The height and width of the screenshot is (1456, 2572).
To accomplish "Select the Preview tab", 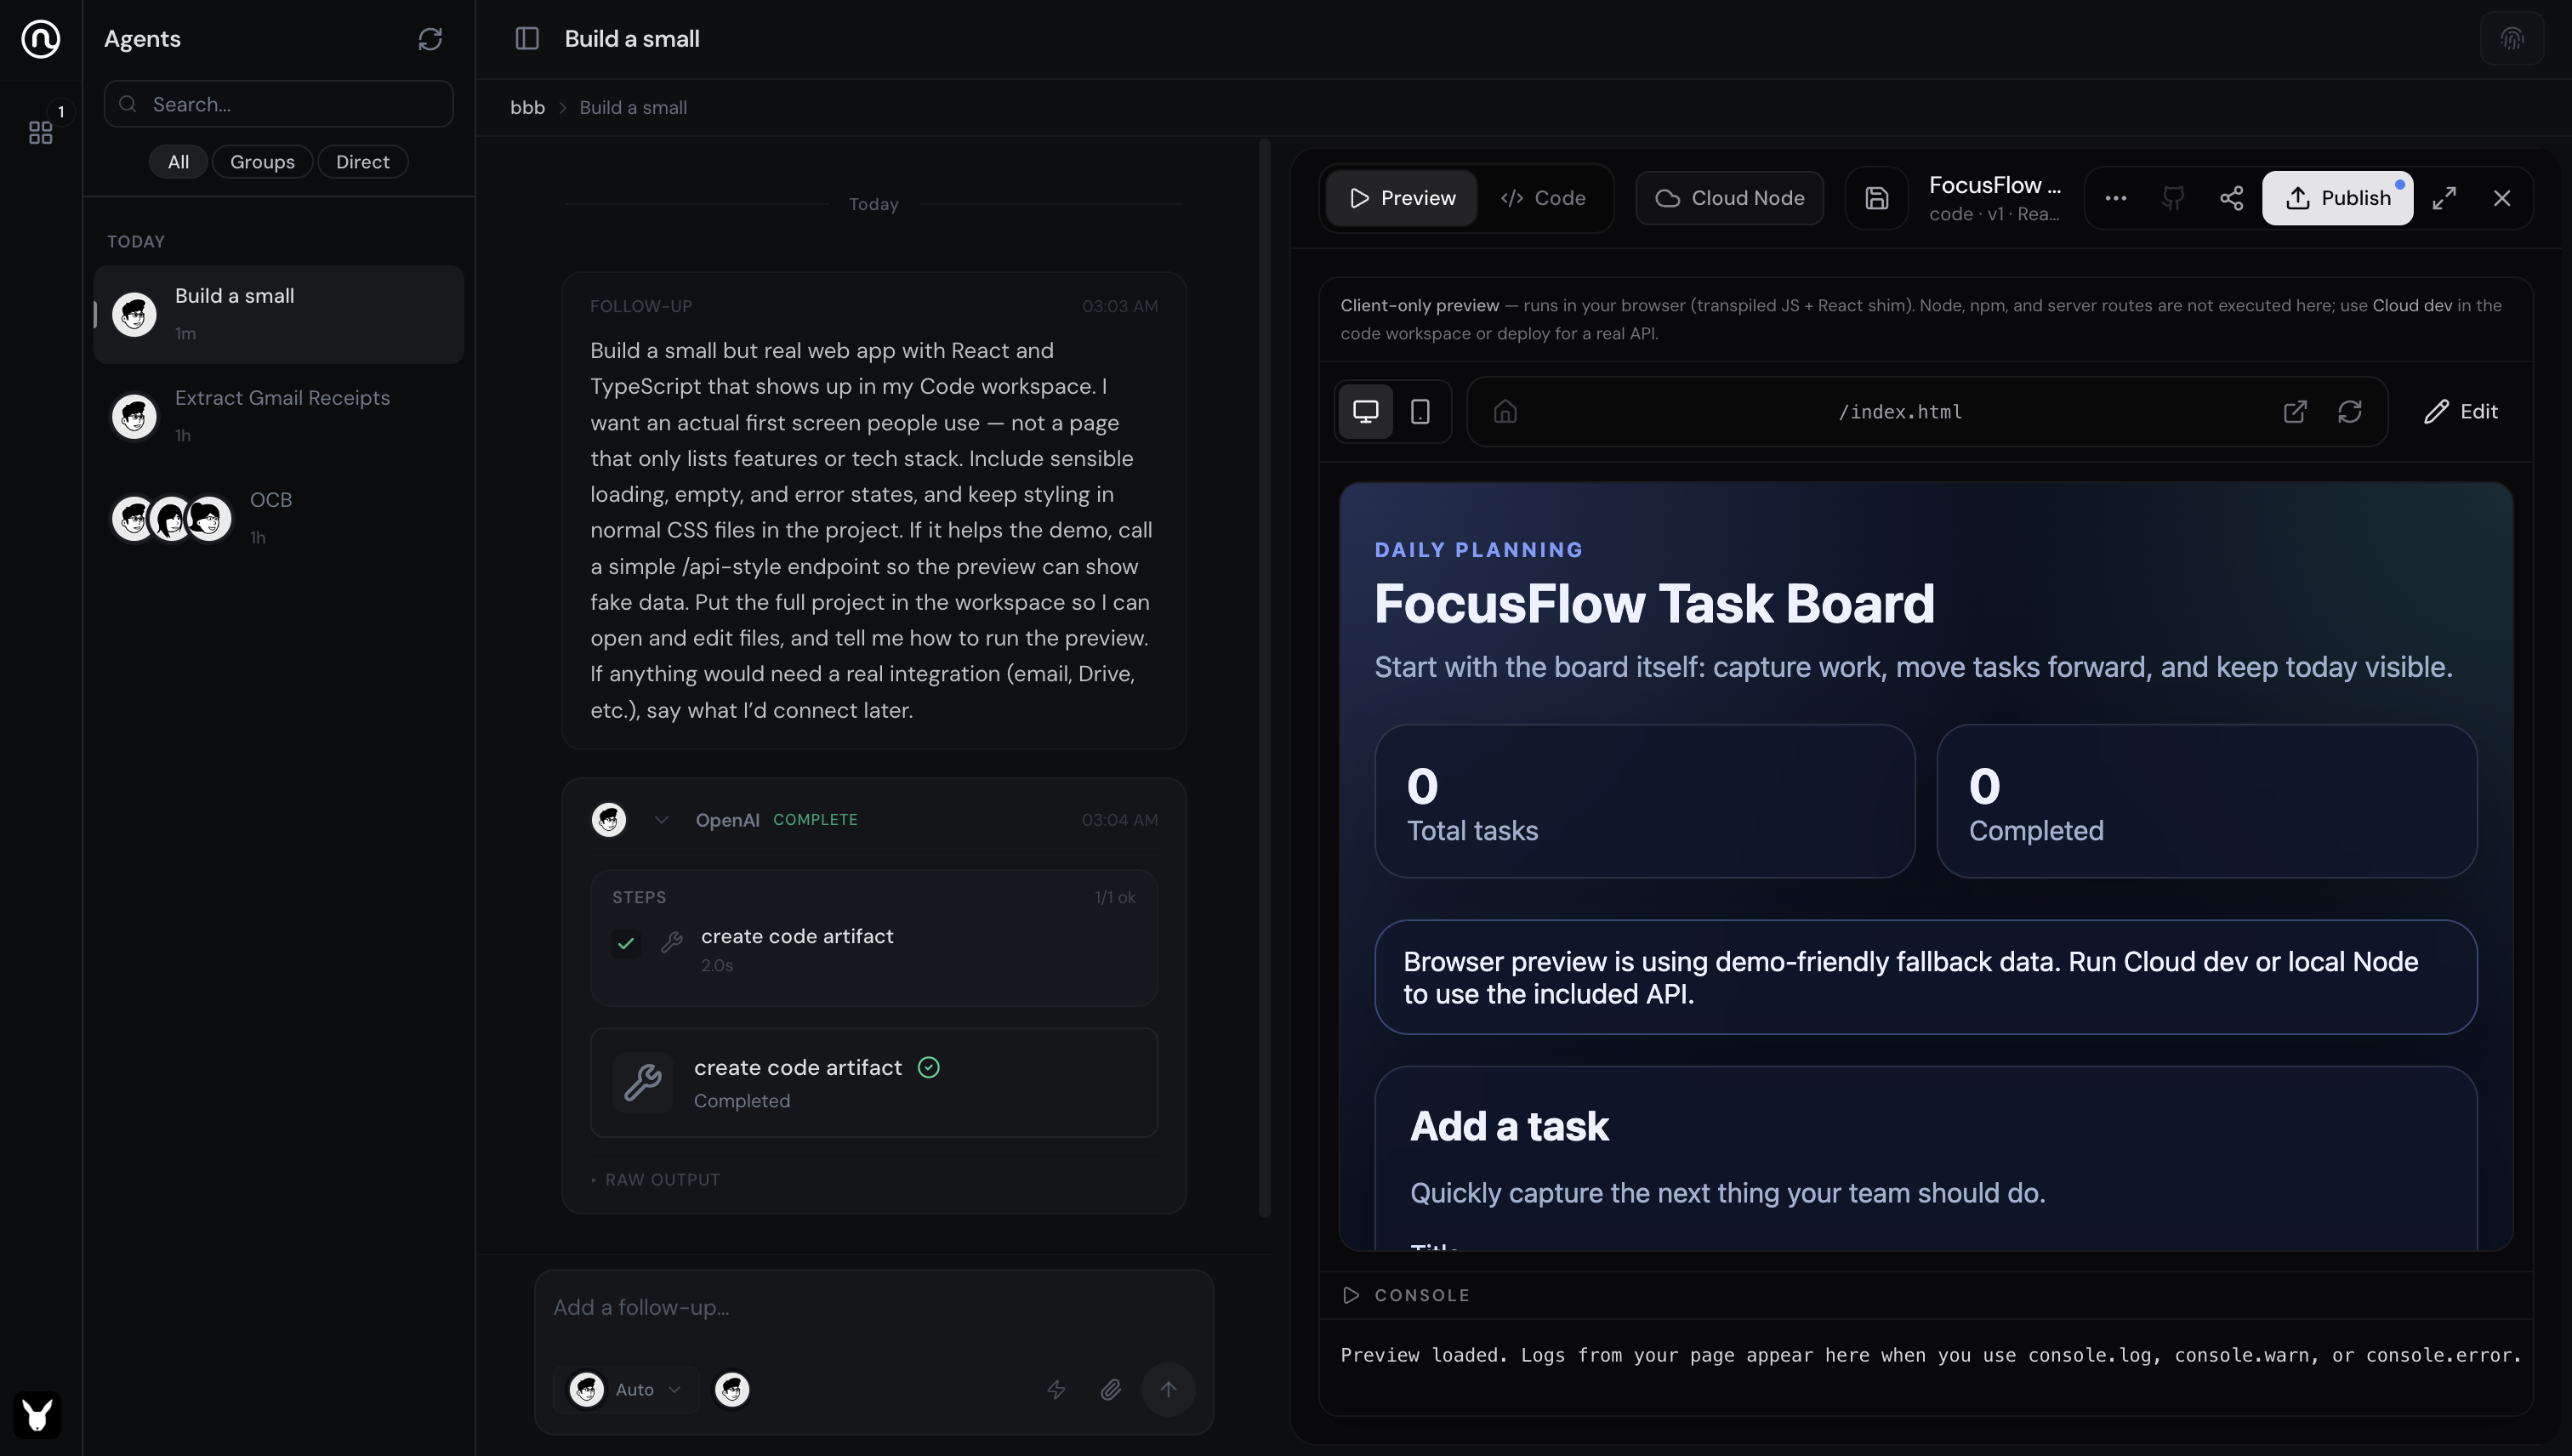I will point(1401,198).
